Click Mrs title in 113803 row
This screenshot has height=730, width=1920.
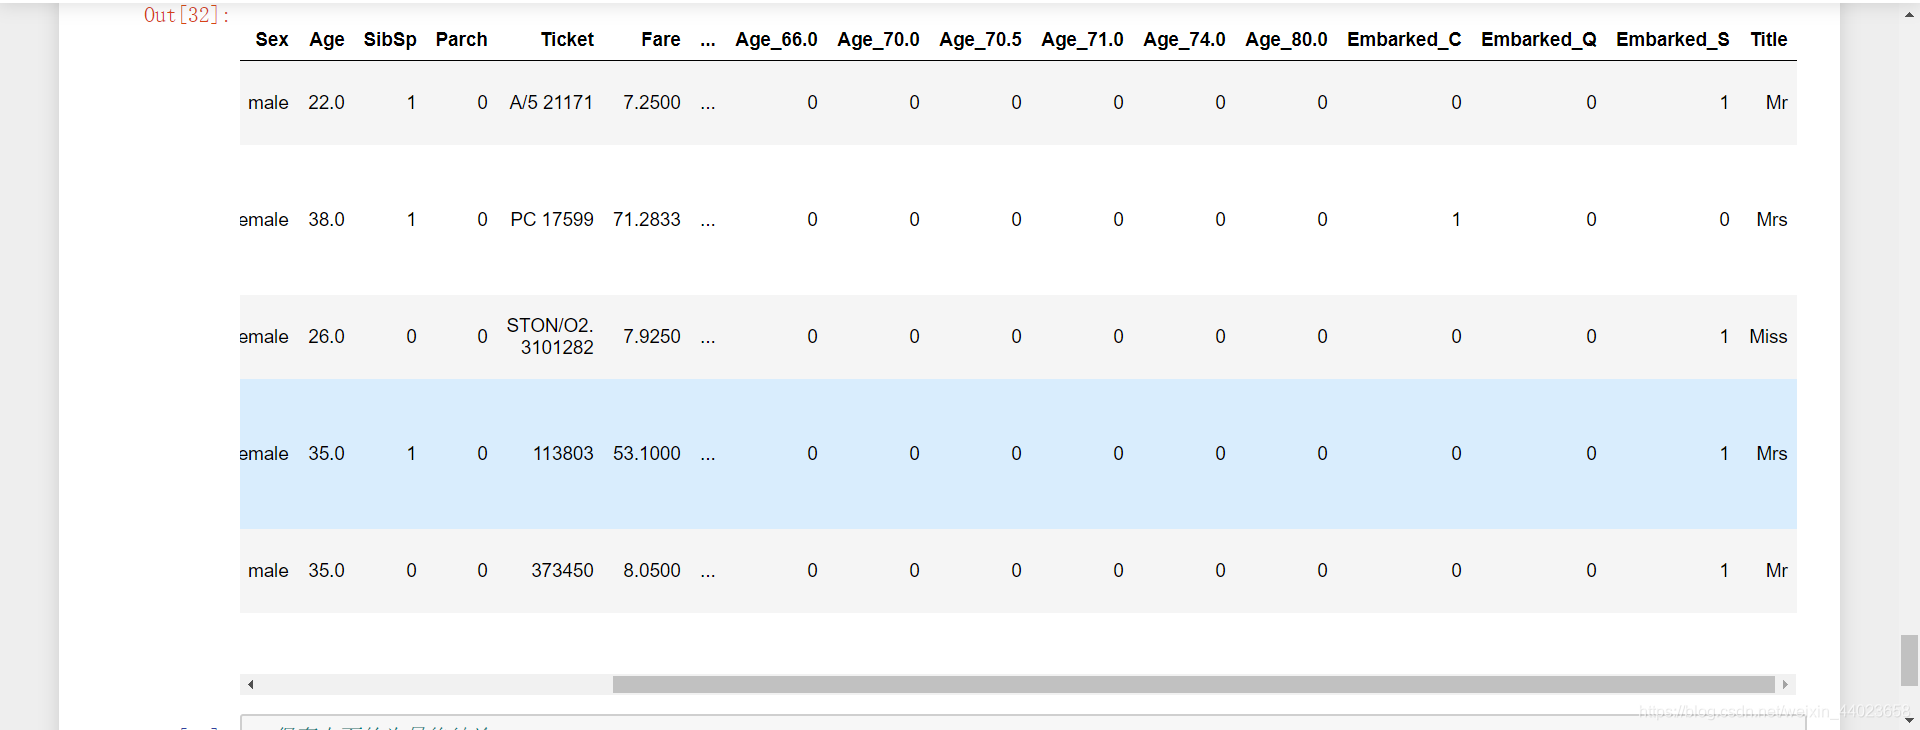coord(1772,454)
